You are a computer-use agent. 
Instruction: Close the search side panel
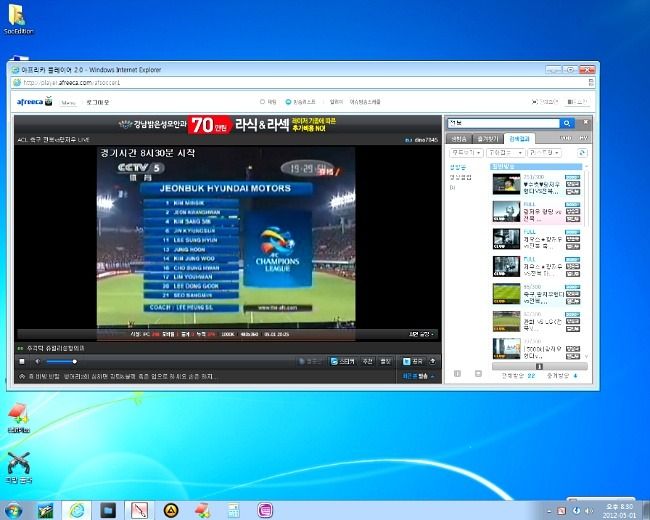(586, 122)
